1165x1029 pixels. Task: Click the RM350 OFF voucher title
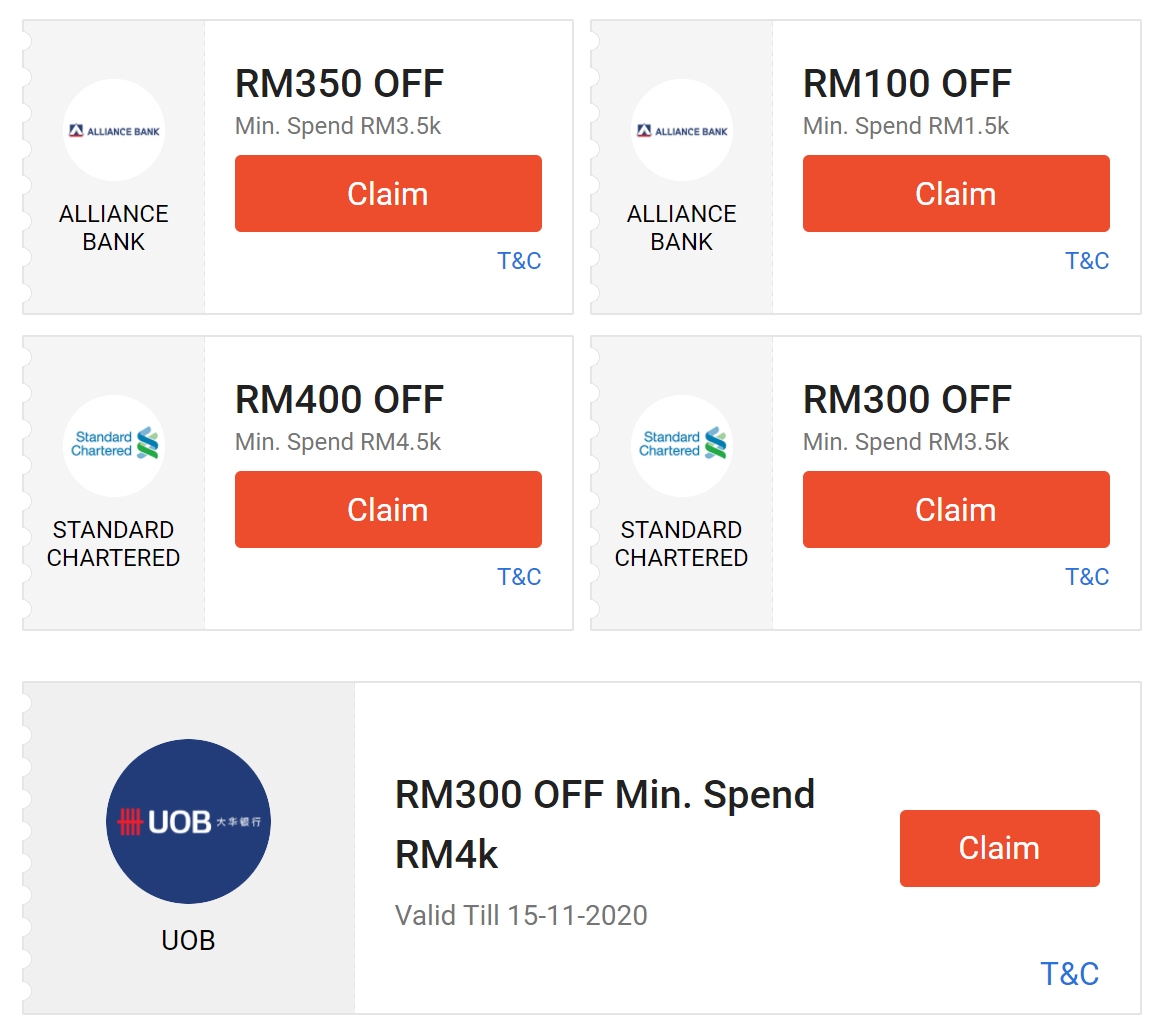[339, 84]
